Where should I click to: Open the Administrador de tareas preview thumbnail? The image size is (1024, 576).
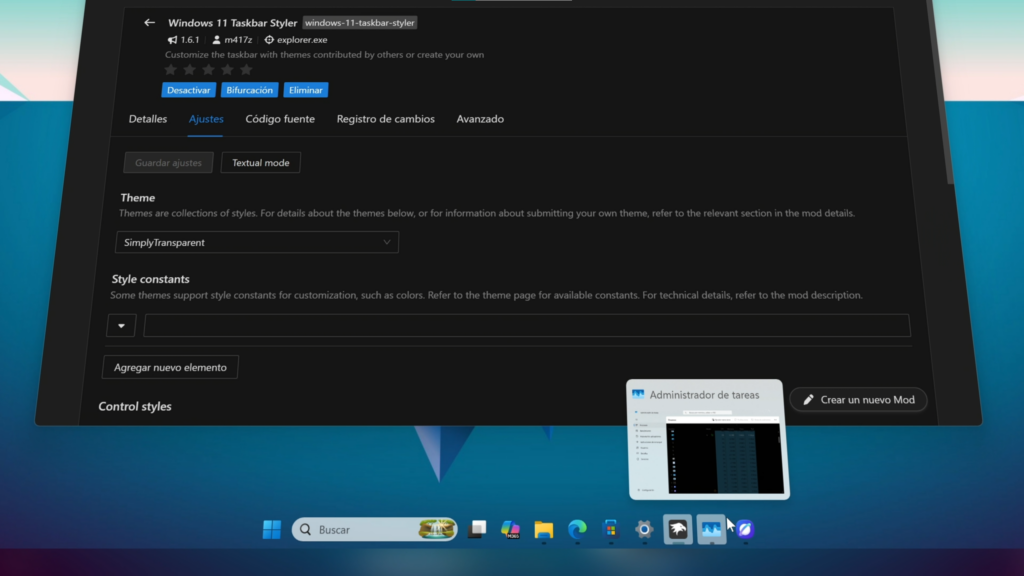(709, 440)
